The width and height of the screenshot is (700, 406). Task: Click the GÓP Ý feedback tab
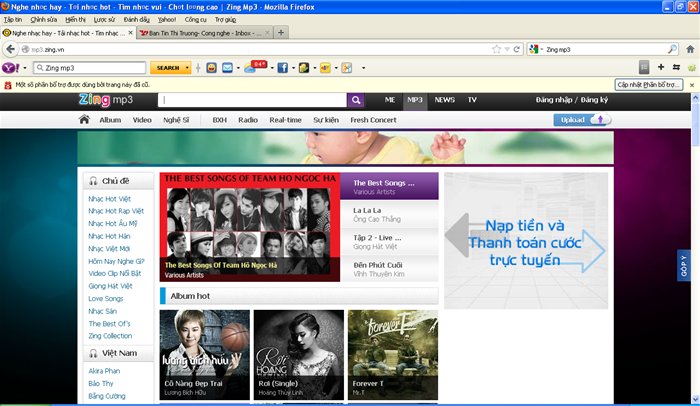point(683,265)
